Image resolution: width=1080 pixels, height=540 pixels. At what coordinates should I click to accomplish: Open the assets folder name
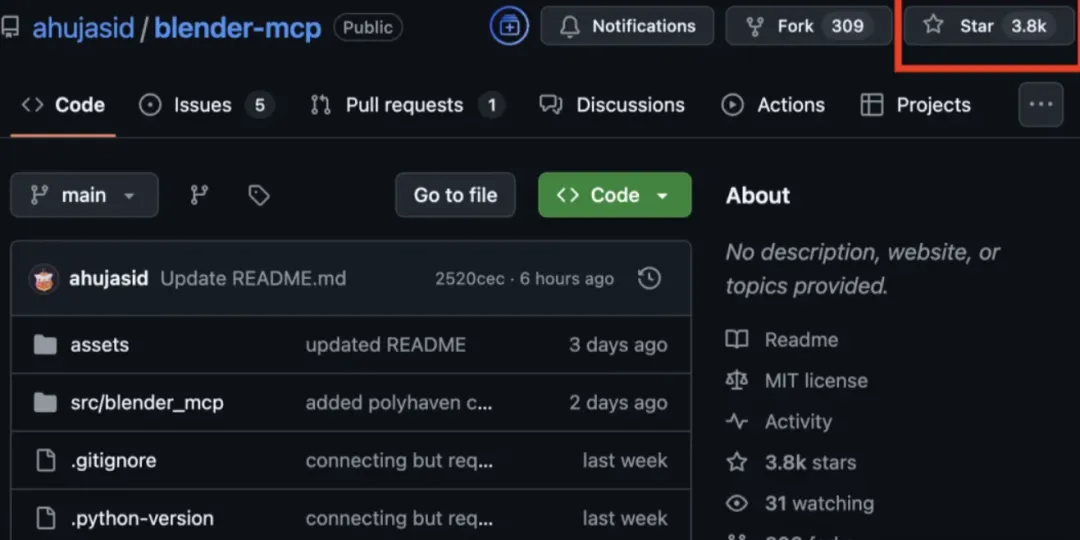click(99, 344)
